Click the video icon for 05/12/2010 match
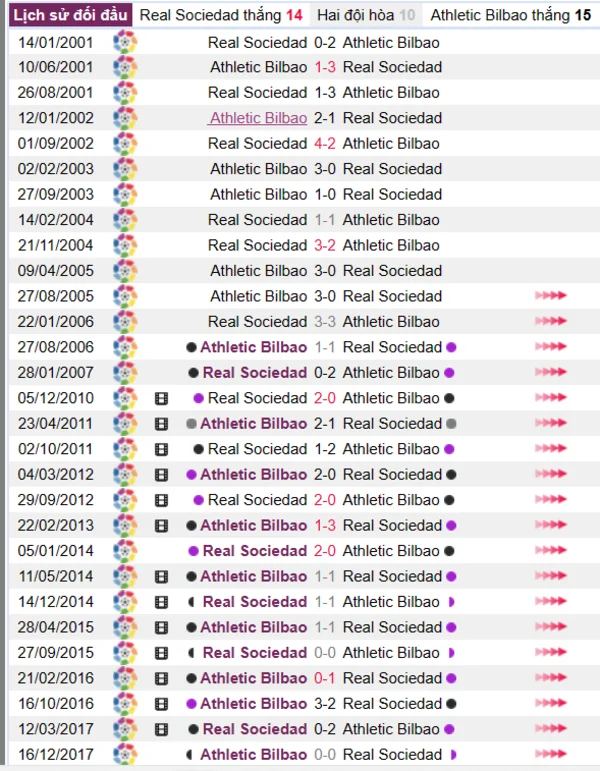The image size is (600, 771). pyautogui.click(x=161, y=398)
